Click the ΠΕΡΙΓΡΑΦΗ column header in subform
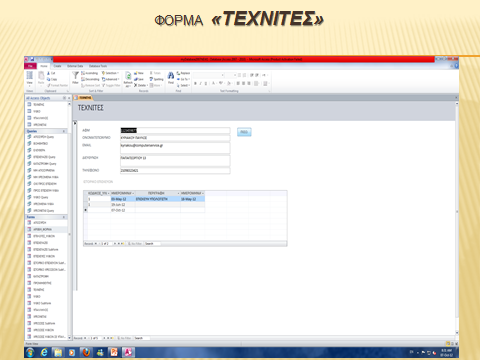The width and height of the screenshot is (480, 360). tap(158, 193)
